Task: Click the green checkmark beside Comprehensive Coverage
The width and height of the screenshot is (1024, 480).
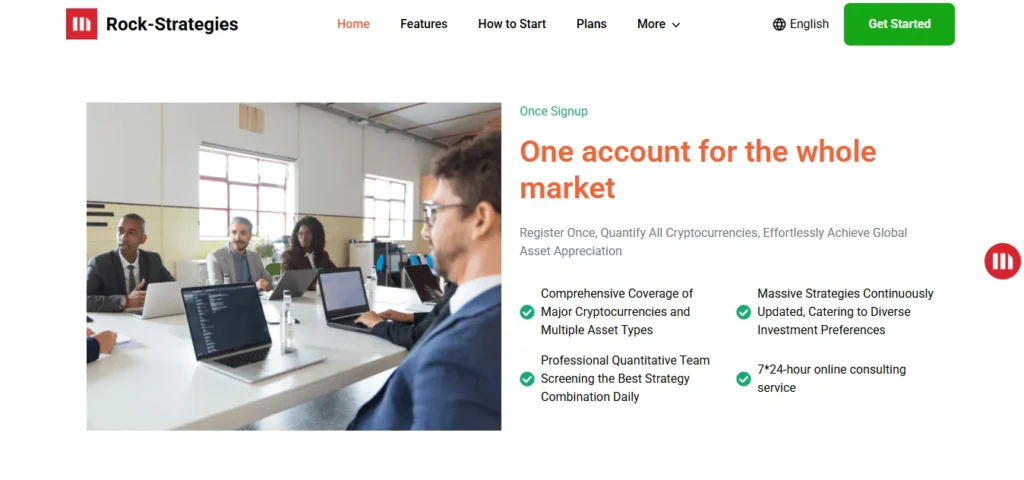Action: tap(527, 312)
